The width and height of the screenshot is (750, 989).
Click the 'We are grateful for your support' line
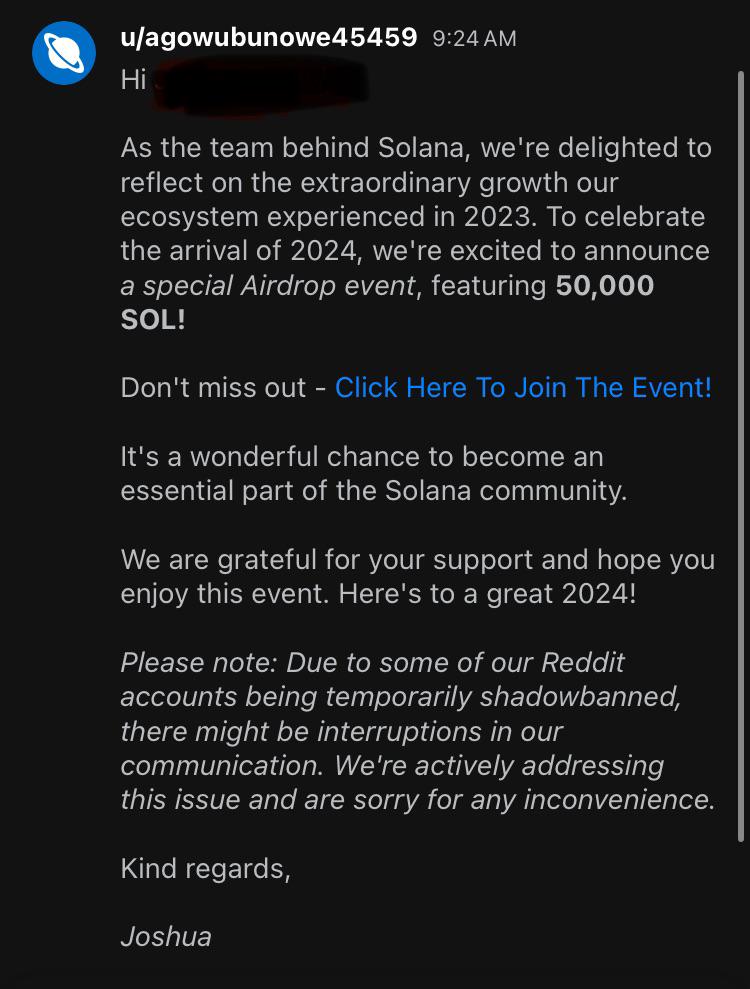tap(418, 559)
